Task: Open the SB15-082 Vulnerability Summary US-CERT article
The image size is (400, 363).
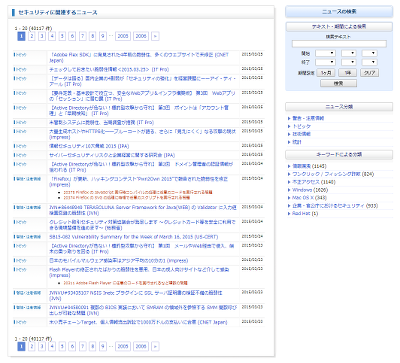Action: pyautogui.click(x=133, y=237)
